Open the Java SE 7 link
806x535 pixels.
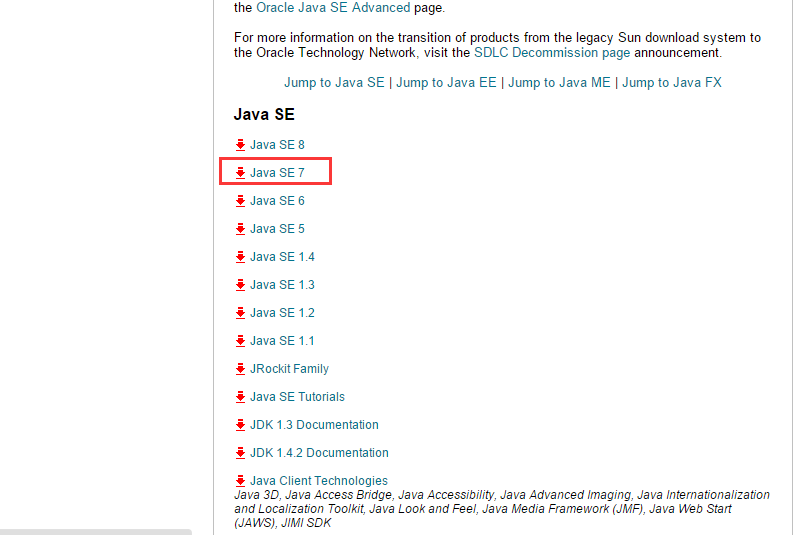277,173
